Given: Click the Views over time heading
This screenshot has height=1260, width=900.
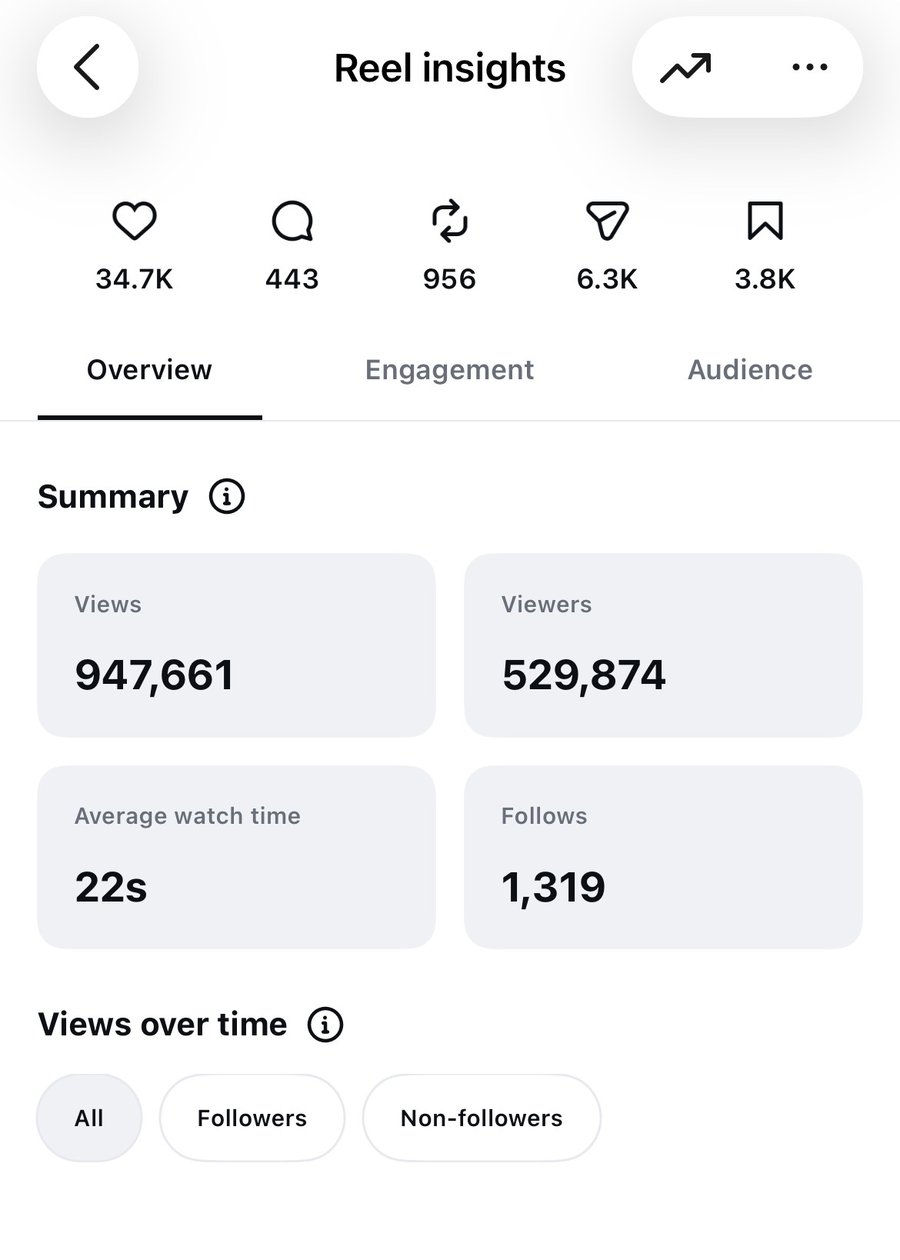Looking at the screenshot, I should click(162, 1025).
